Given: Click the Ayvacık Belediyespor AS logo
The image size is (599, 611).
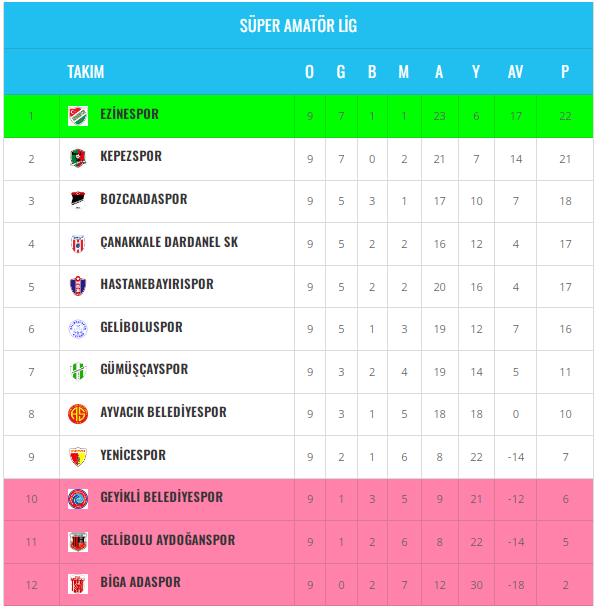Looking at the screenshot, I should coord(78,414).
